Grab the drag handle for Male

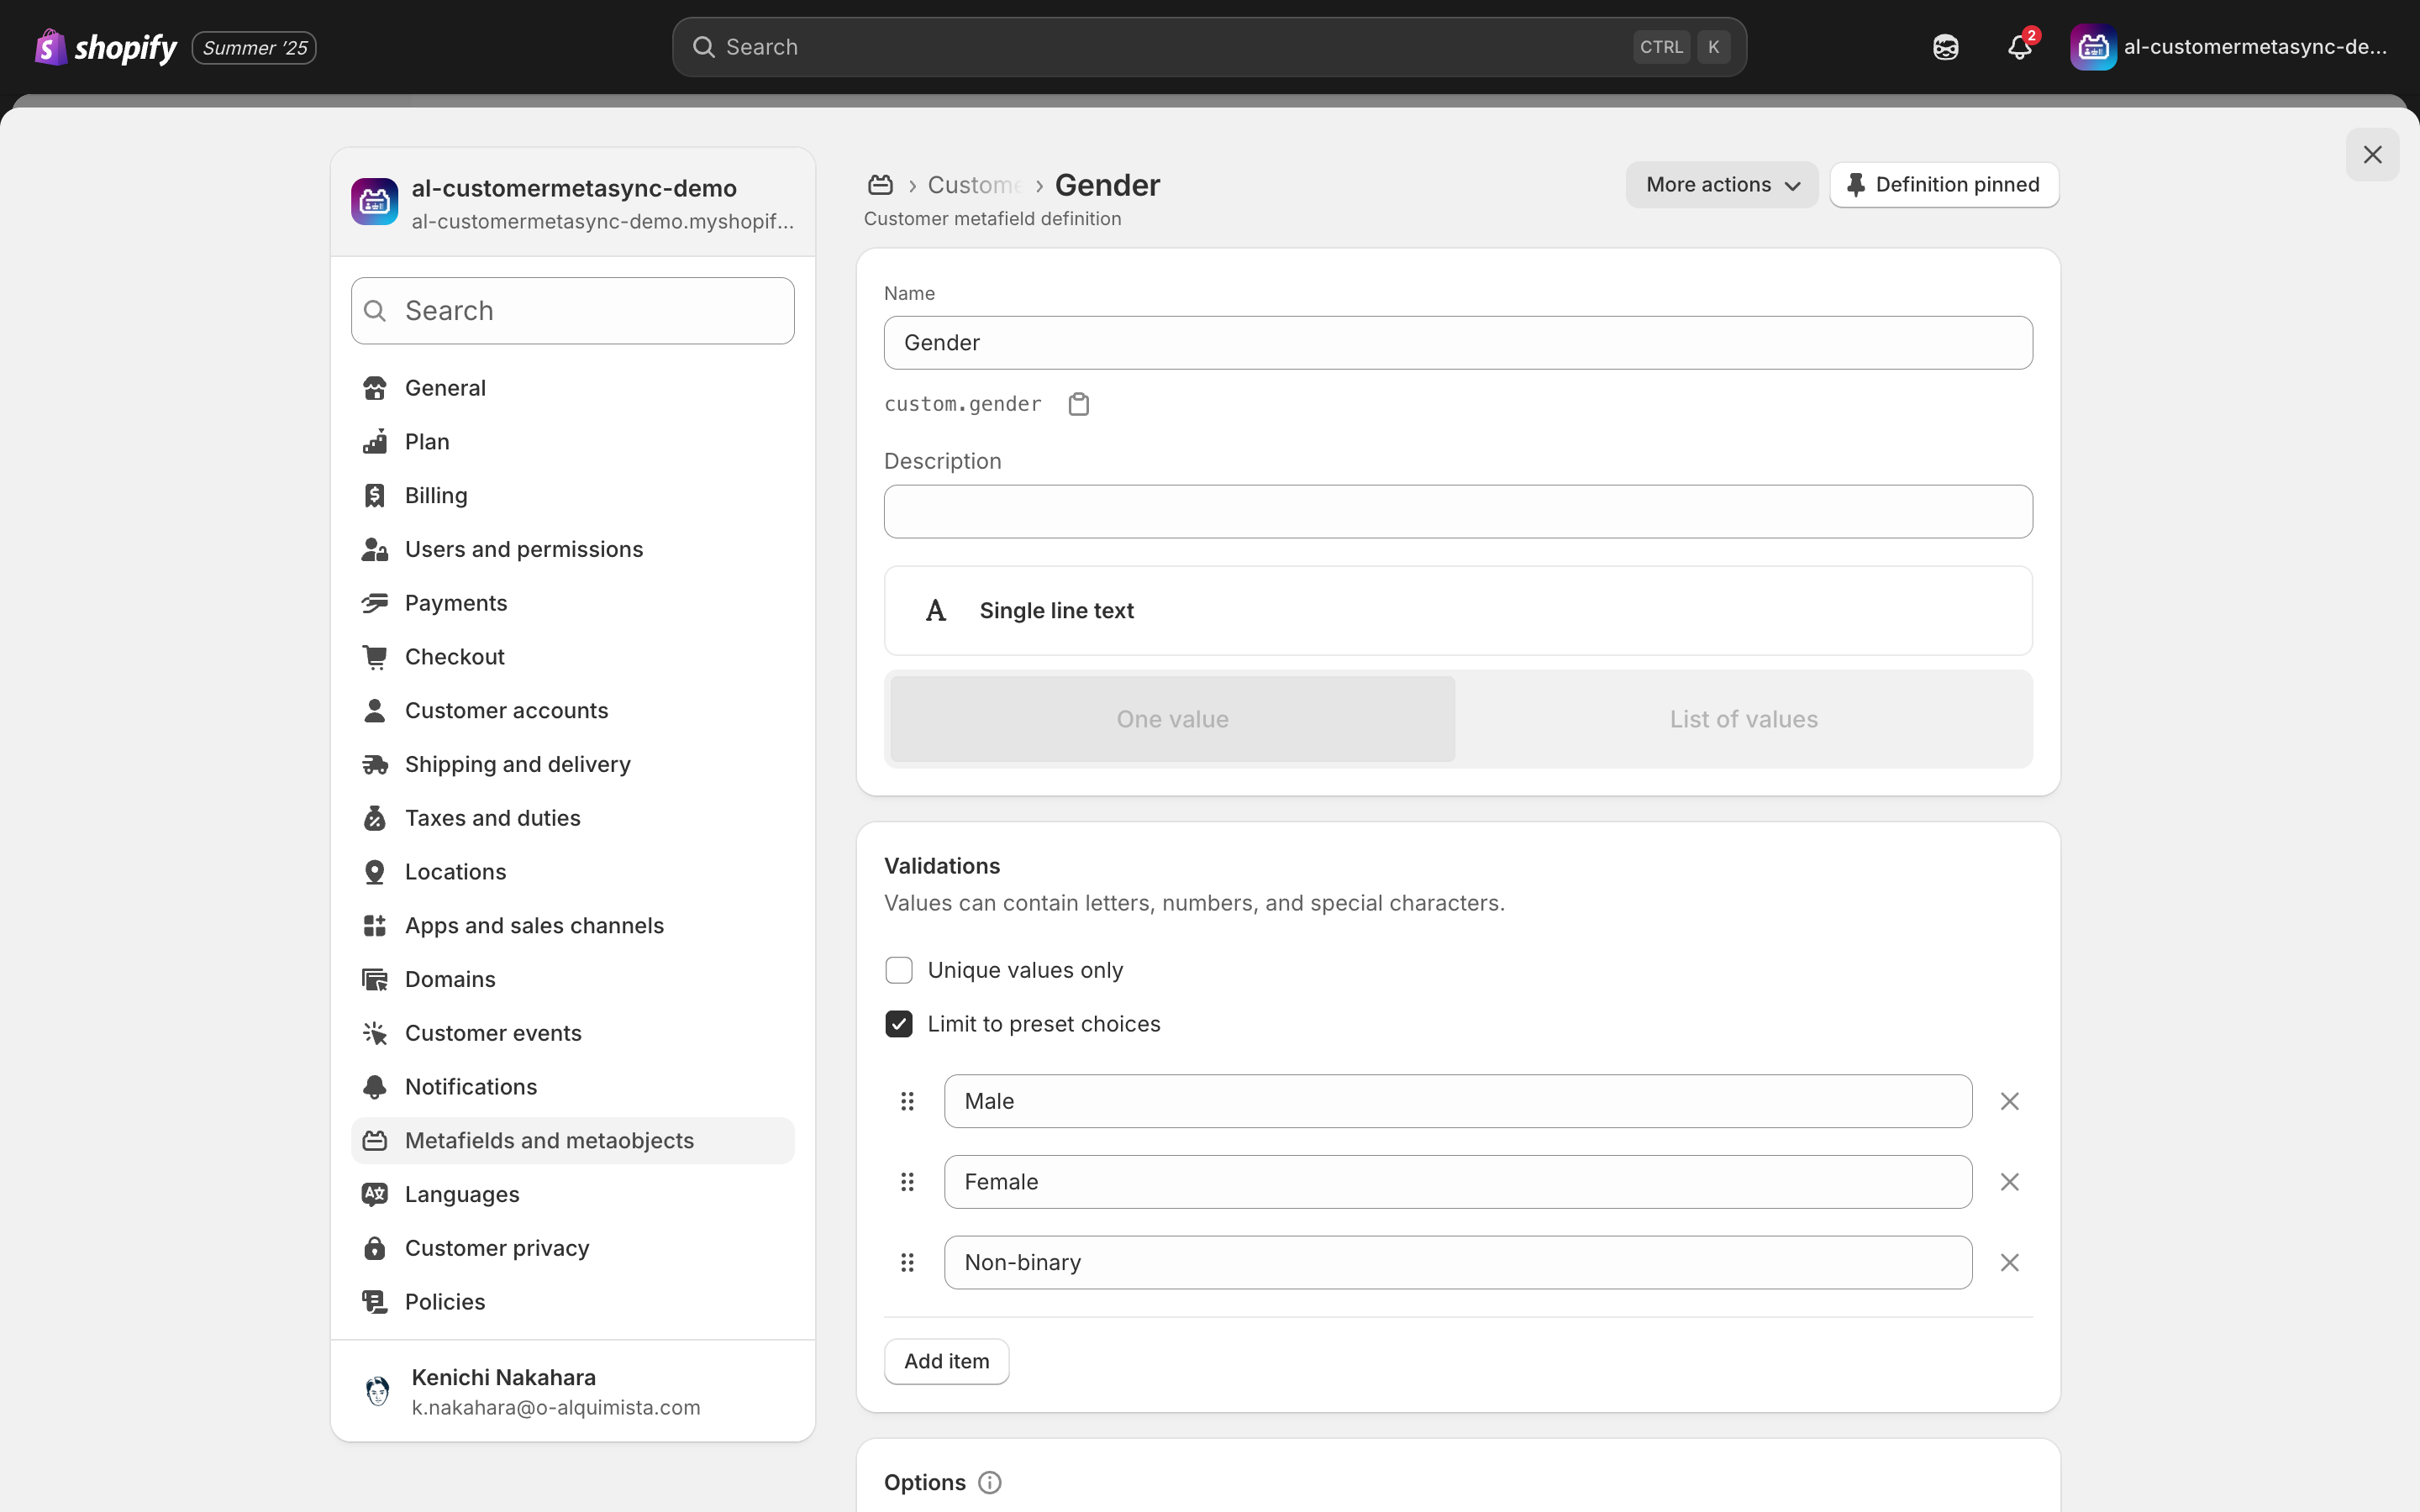[x=907, y=1101]
